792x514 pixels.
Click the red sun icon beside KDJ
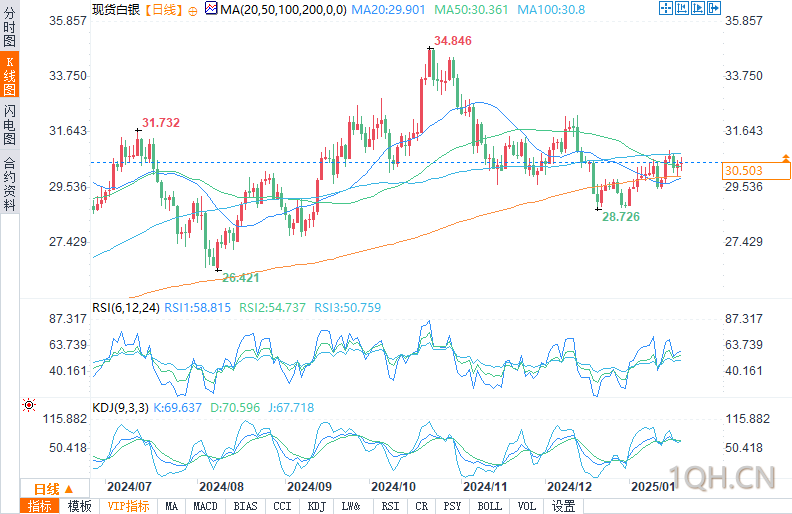tap(29, 405)
